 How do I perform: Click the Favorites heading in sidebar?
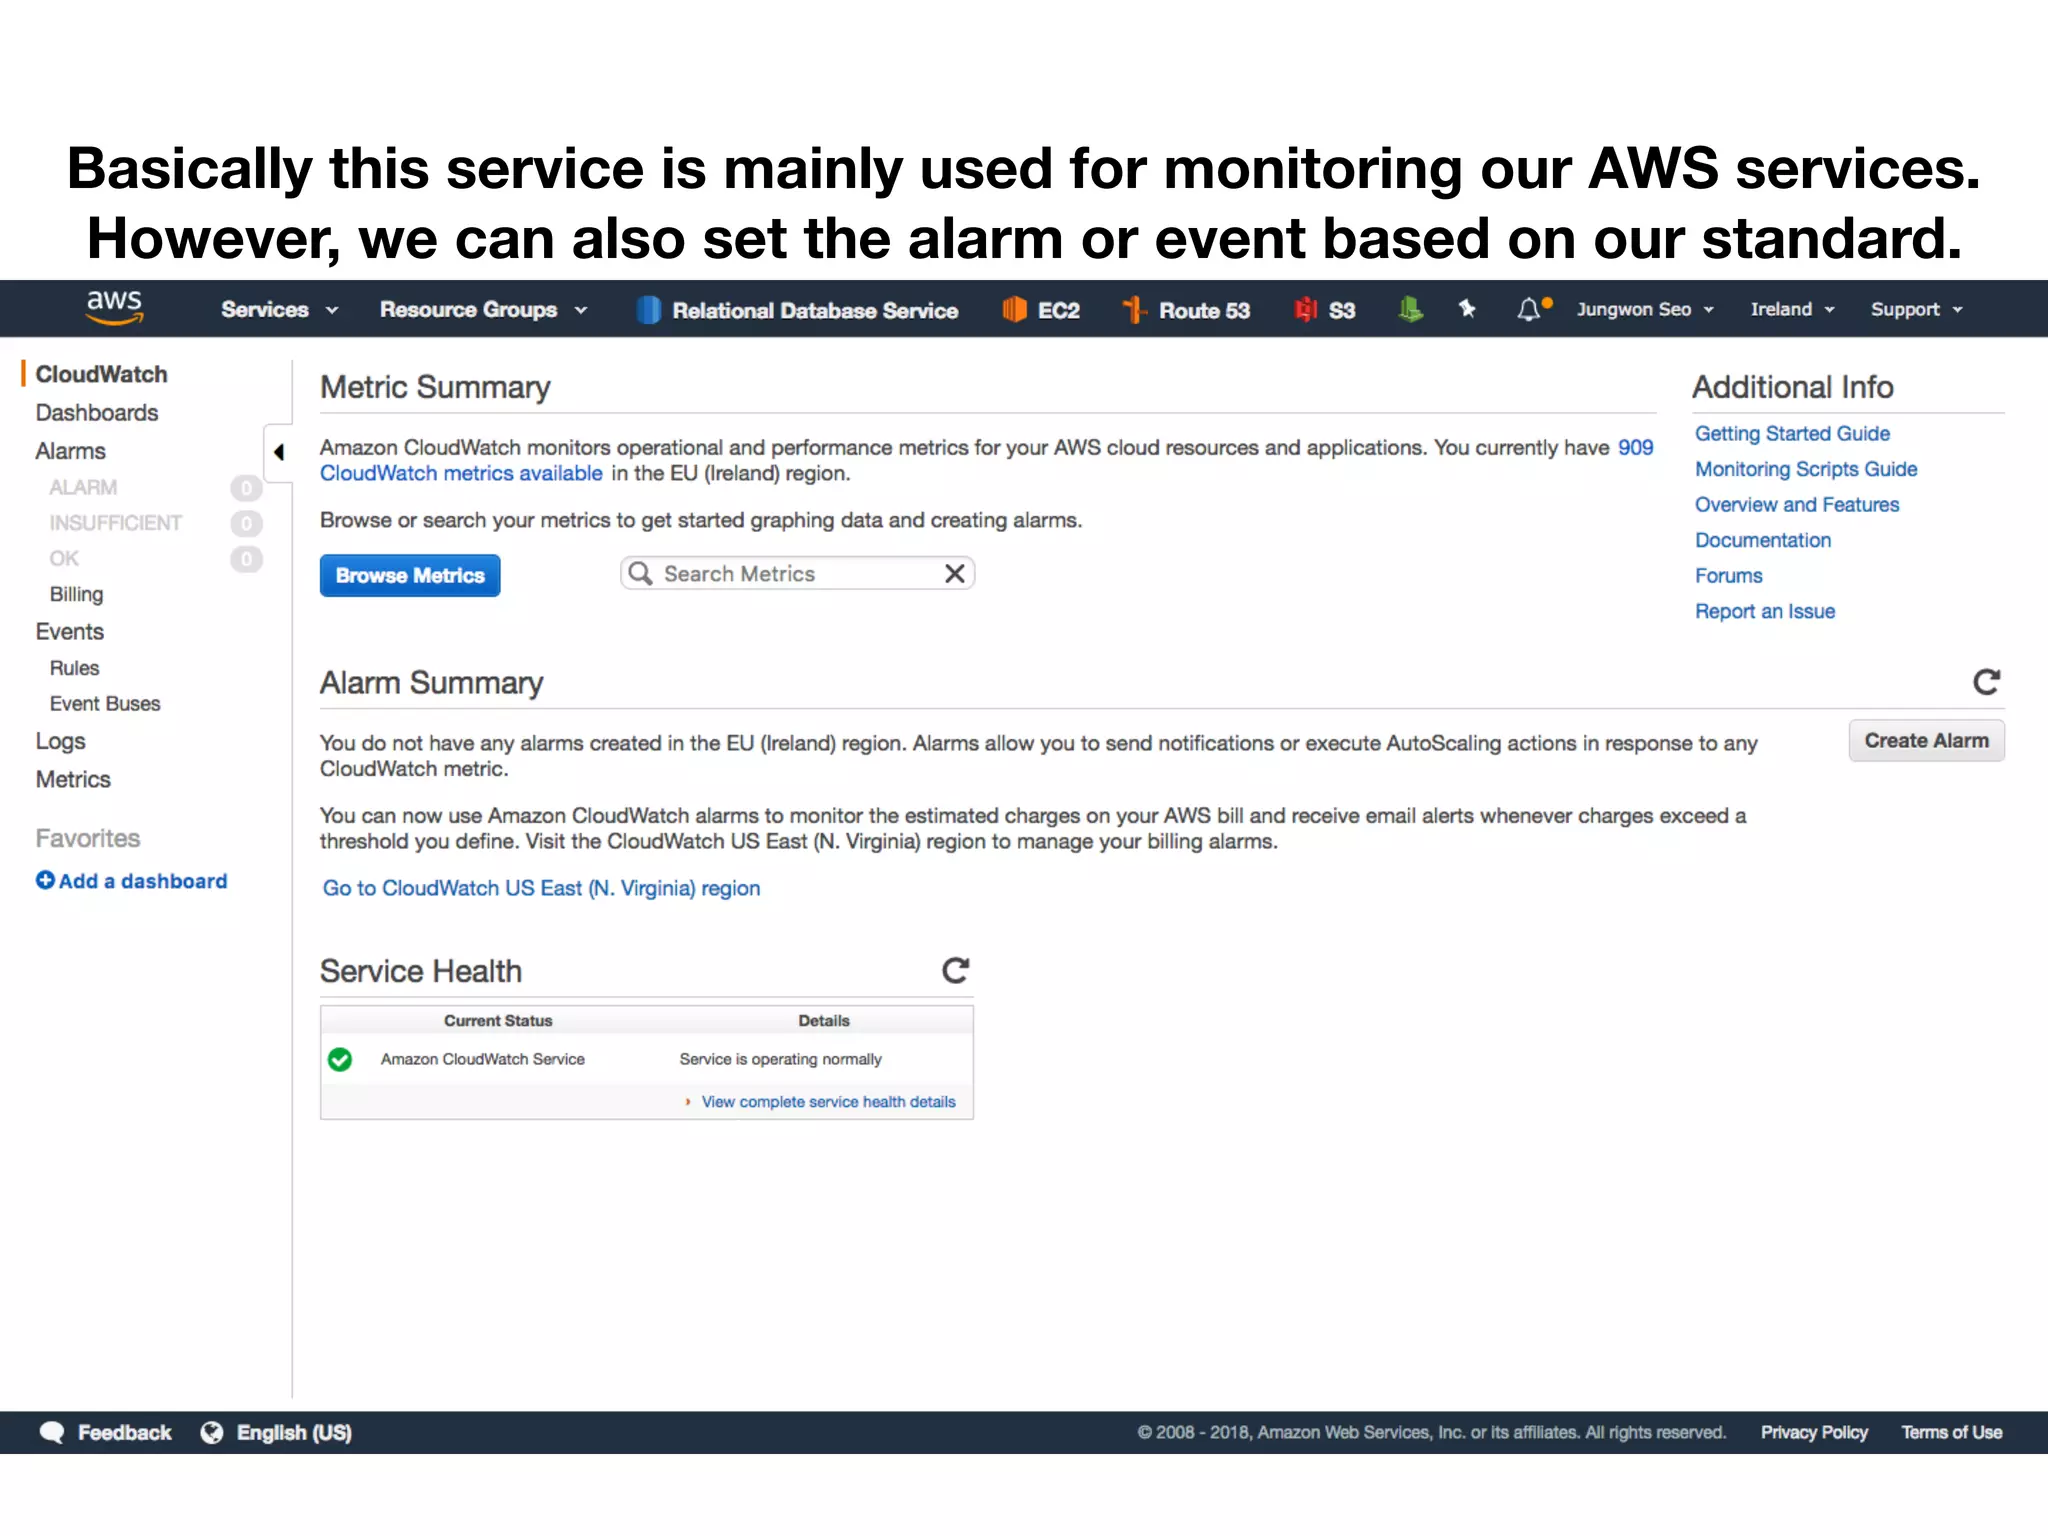pyautogui.click(x=88, y=838)
